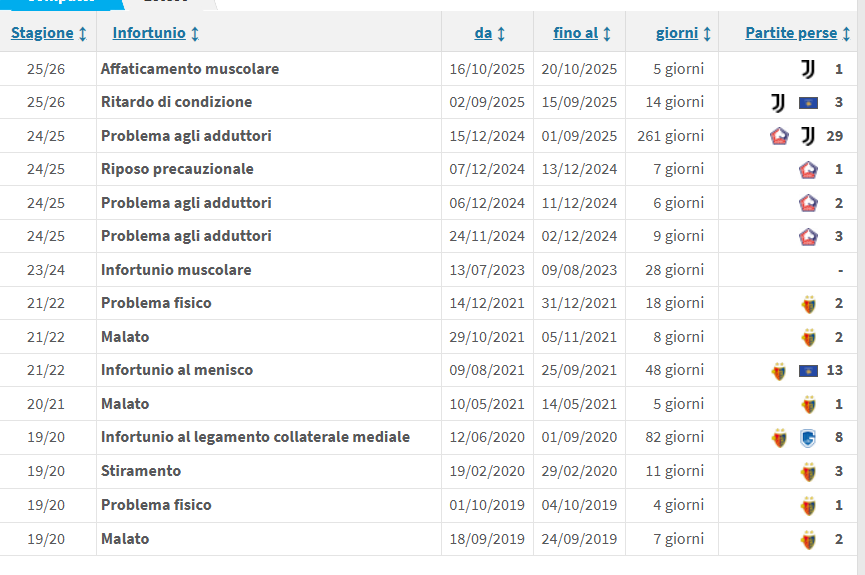The image size is (865, 575).
Task: Click Basel crest in the 18/09/2019 Malato row
Action: click(808, 539)
